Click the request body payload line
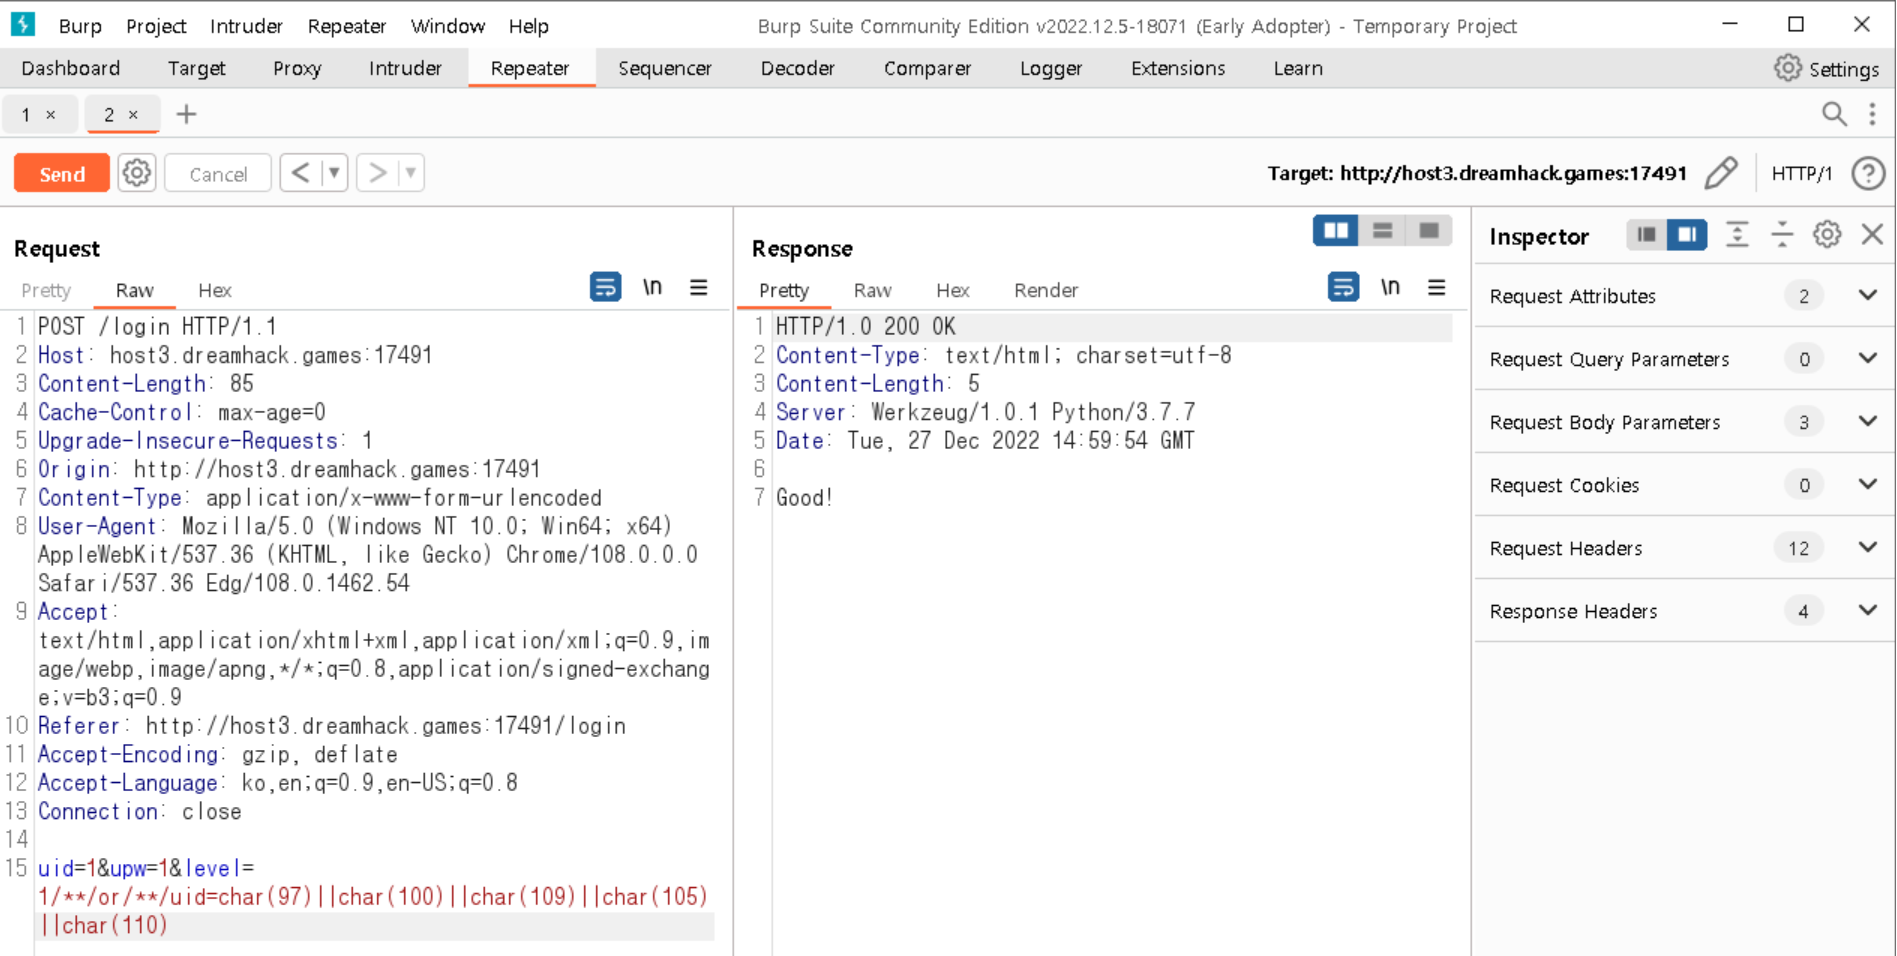 [x=373, y=896]
